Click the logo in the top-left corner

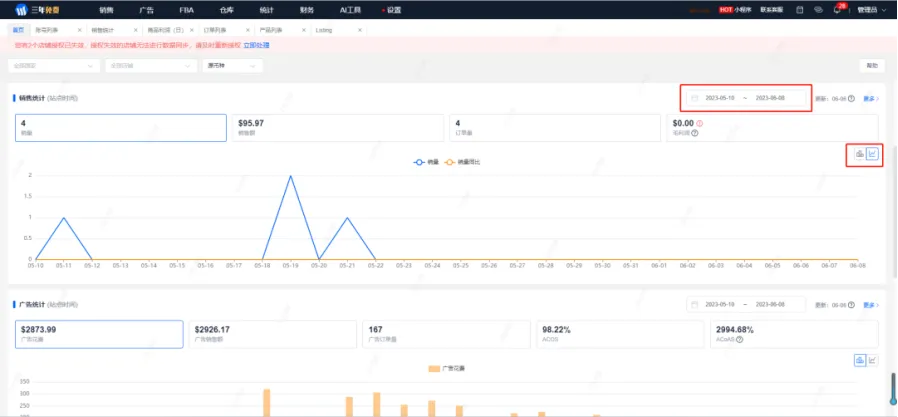(35, 10)
